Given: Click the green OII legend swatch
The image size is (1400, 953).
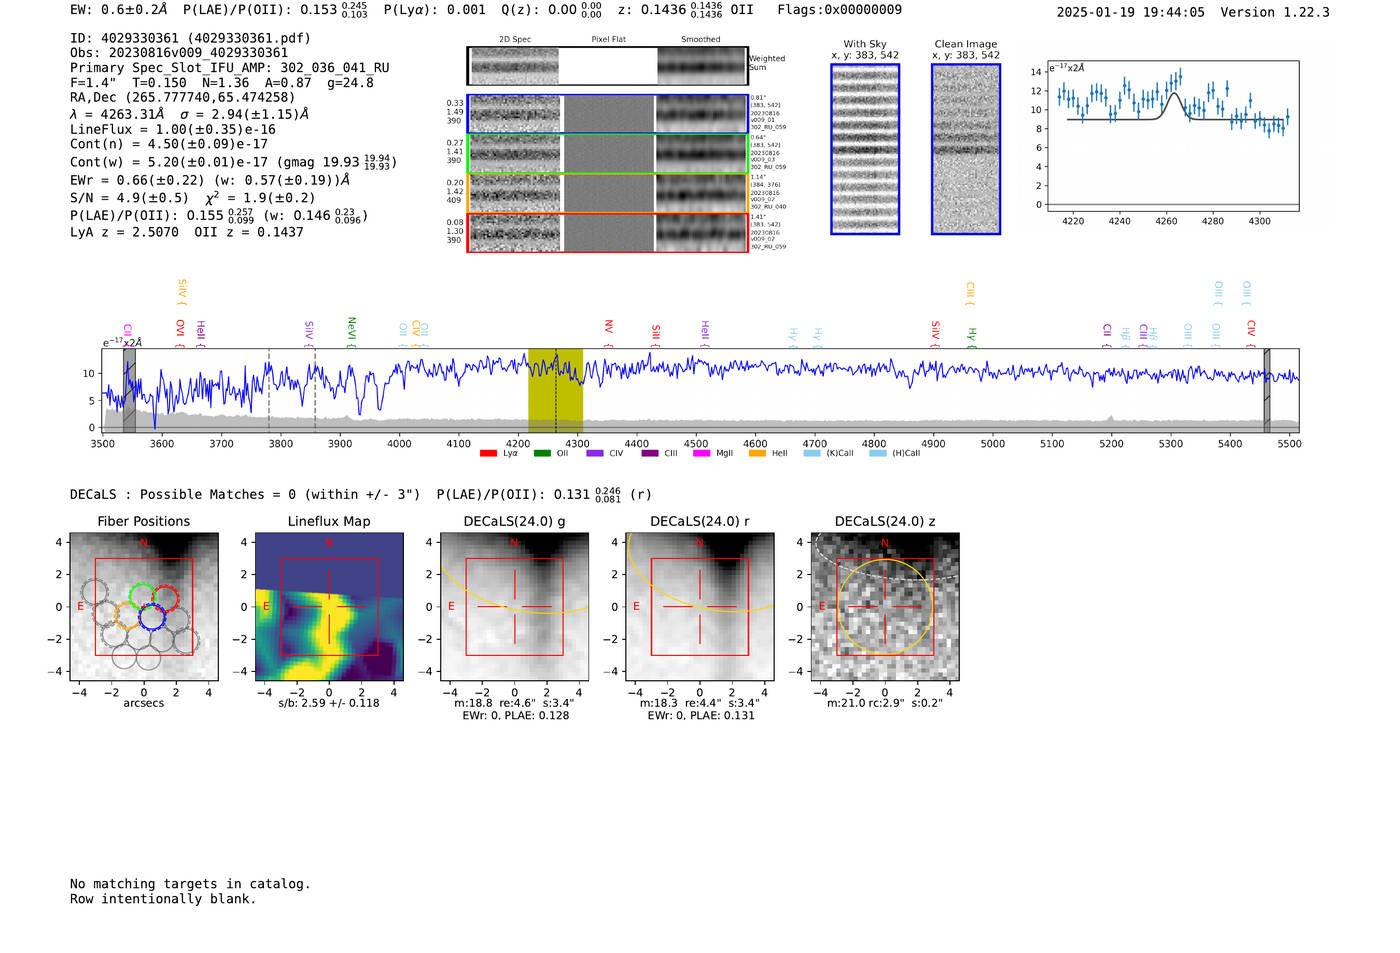Looking at the screenshot, I should [542, 454].
